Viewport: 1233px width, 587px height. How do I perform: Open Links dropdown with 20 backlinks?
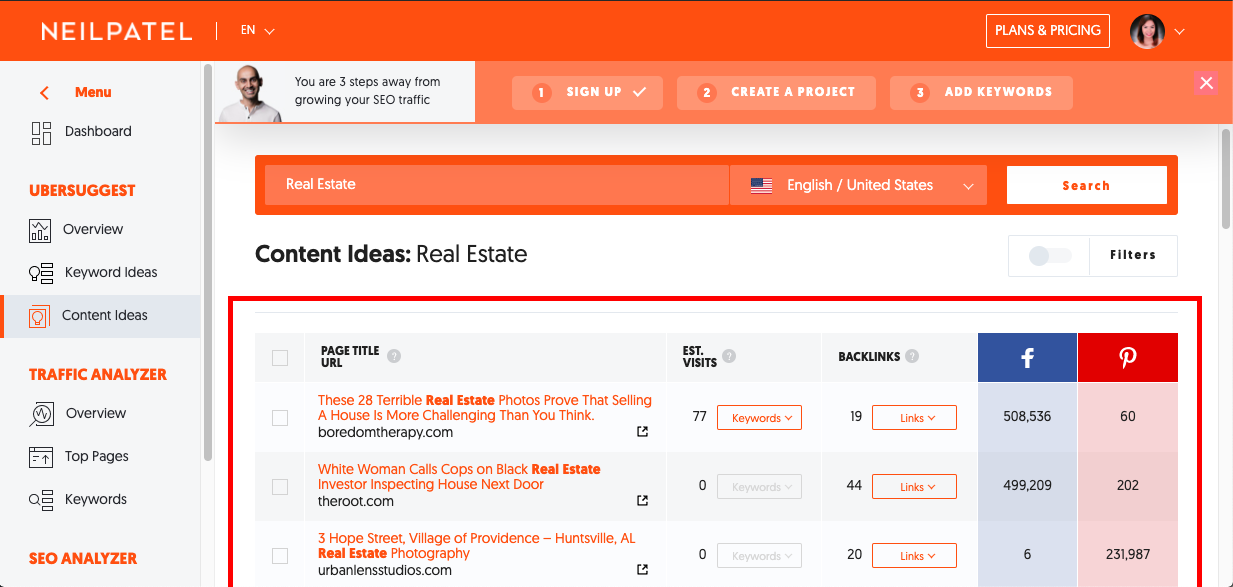coord(914,556)
